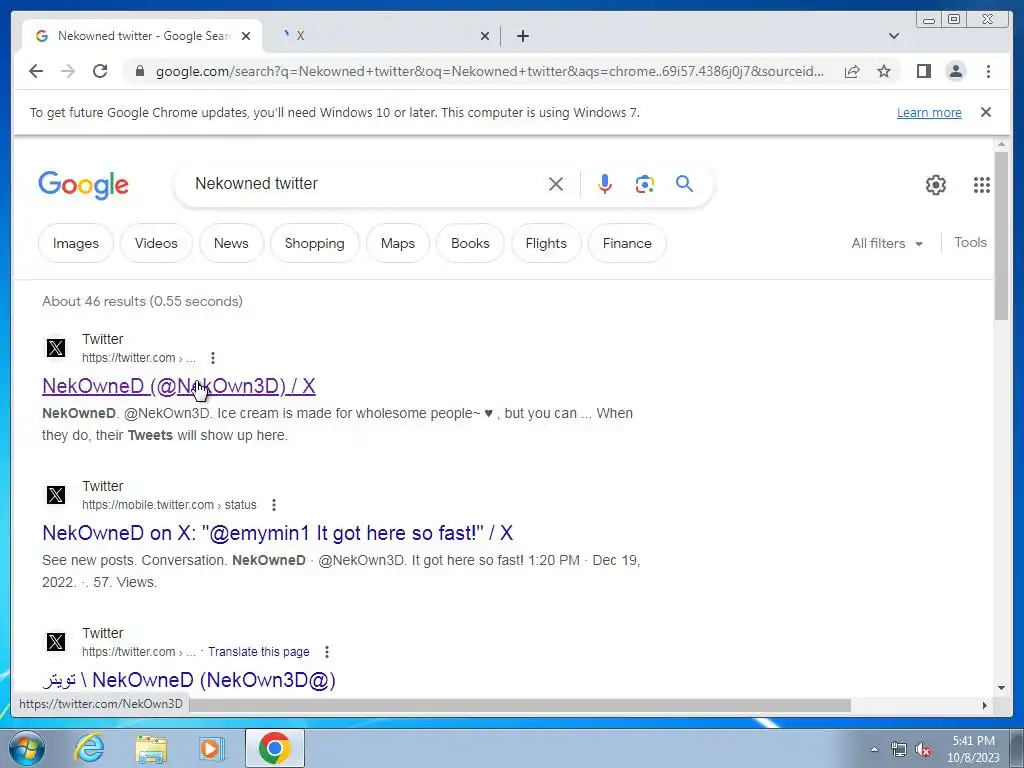Filter results by Flights
This screenshot has width=1024, height=768.
(546, 244)
